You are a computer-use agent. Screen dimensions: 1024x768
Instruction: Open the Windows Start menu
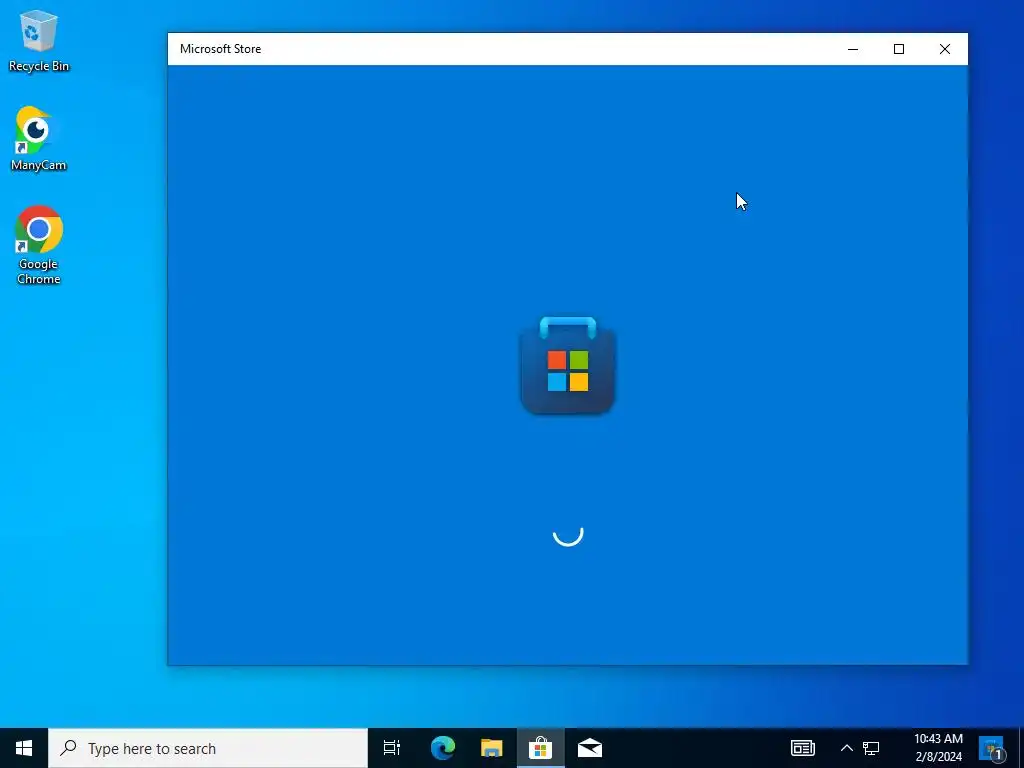(24, 748)
